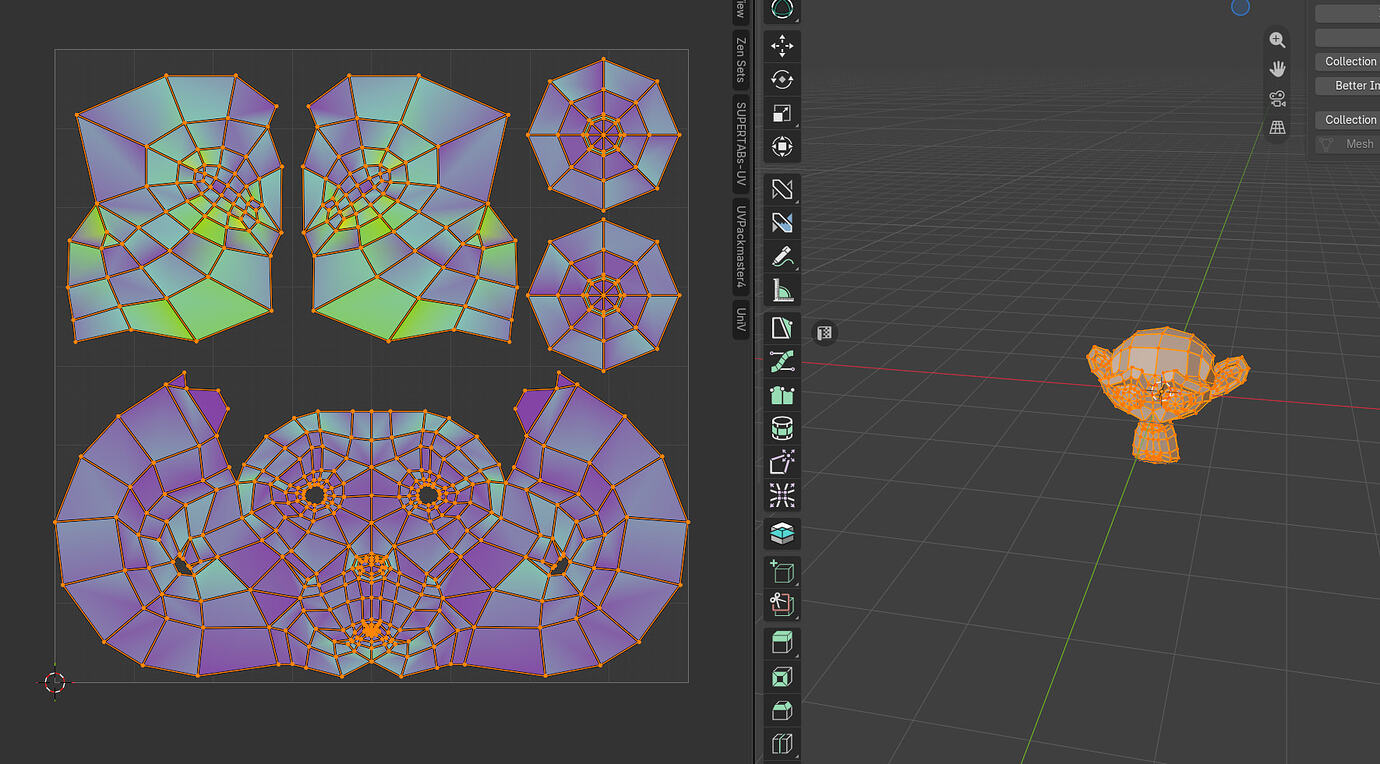The width and height of the screenshot is (1380, 764).
Task: Select the Loop Cut tool
Action: click(x=782, y=744)
